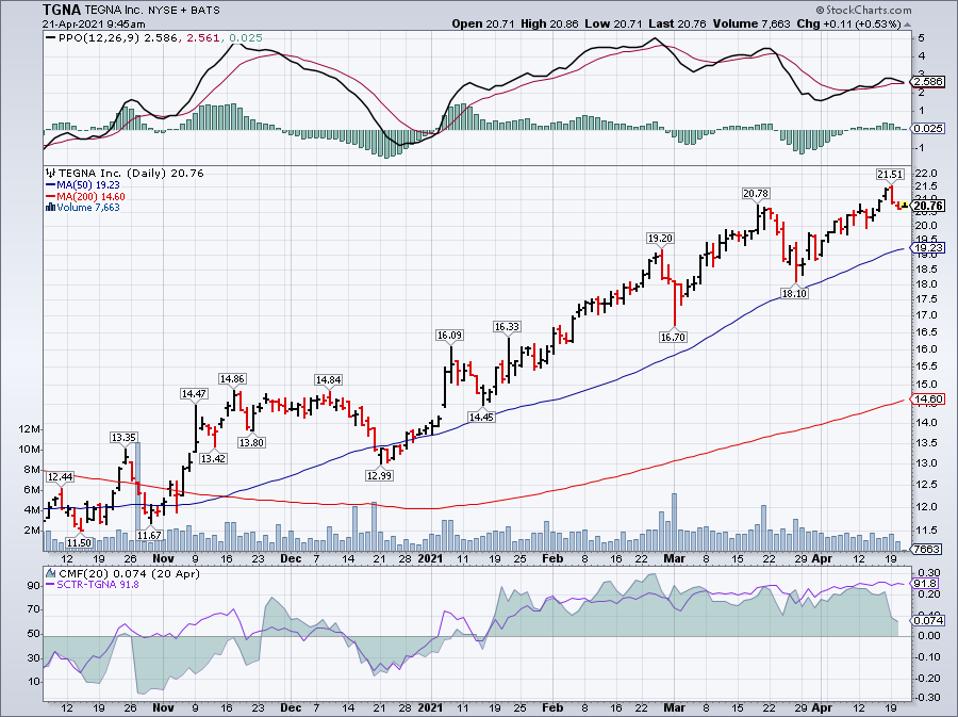The width and height of the screenshot is (958, 717).
Task: Click the 'Last 20.76' value in the header
Action: [x=678, y=24]
